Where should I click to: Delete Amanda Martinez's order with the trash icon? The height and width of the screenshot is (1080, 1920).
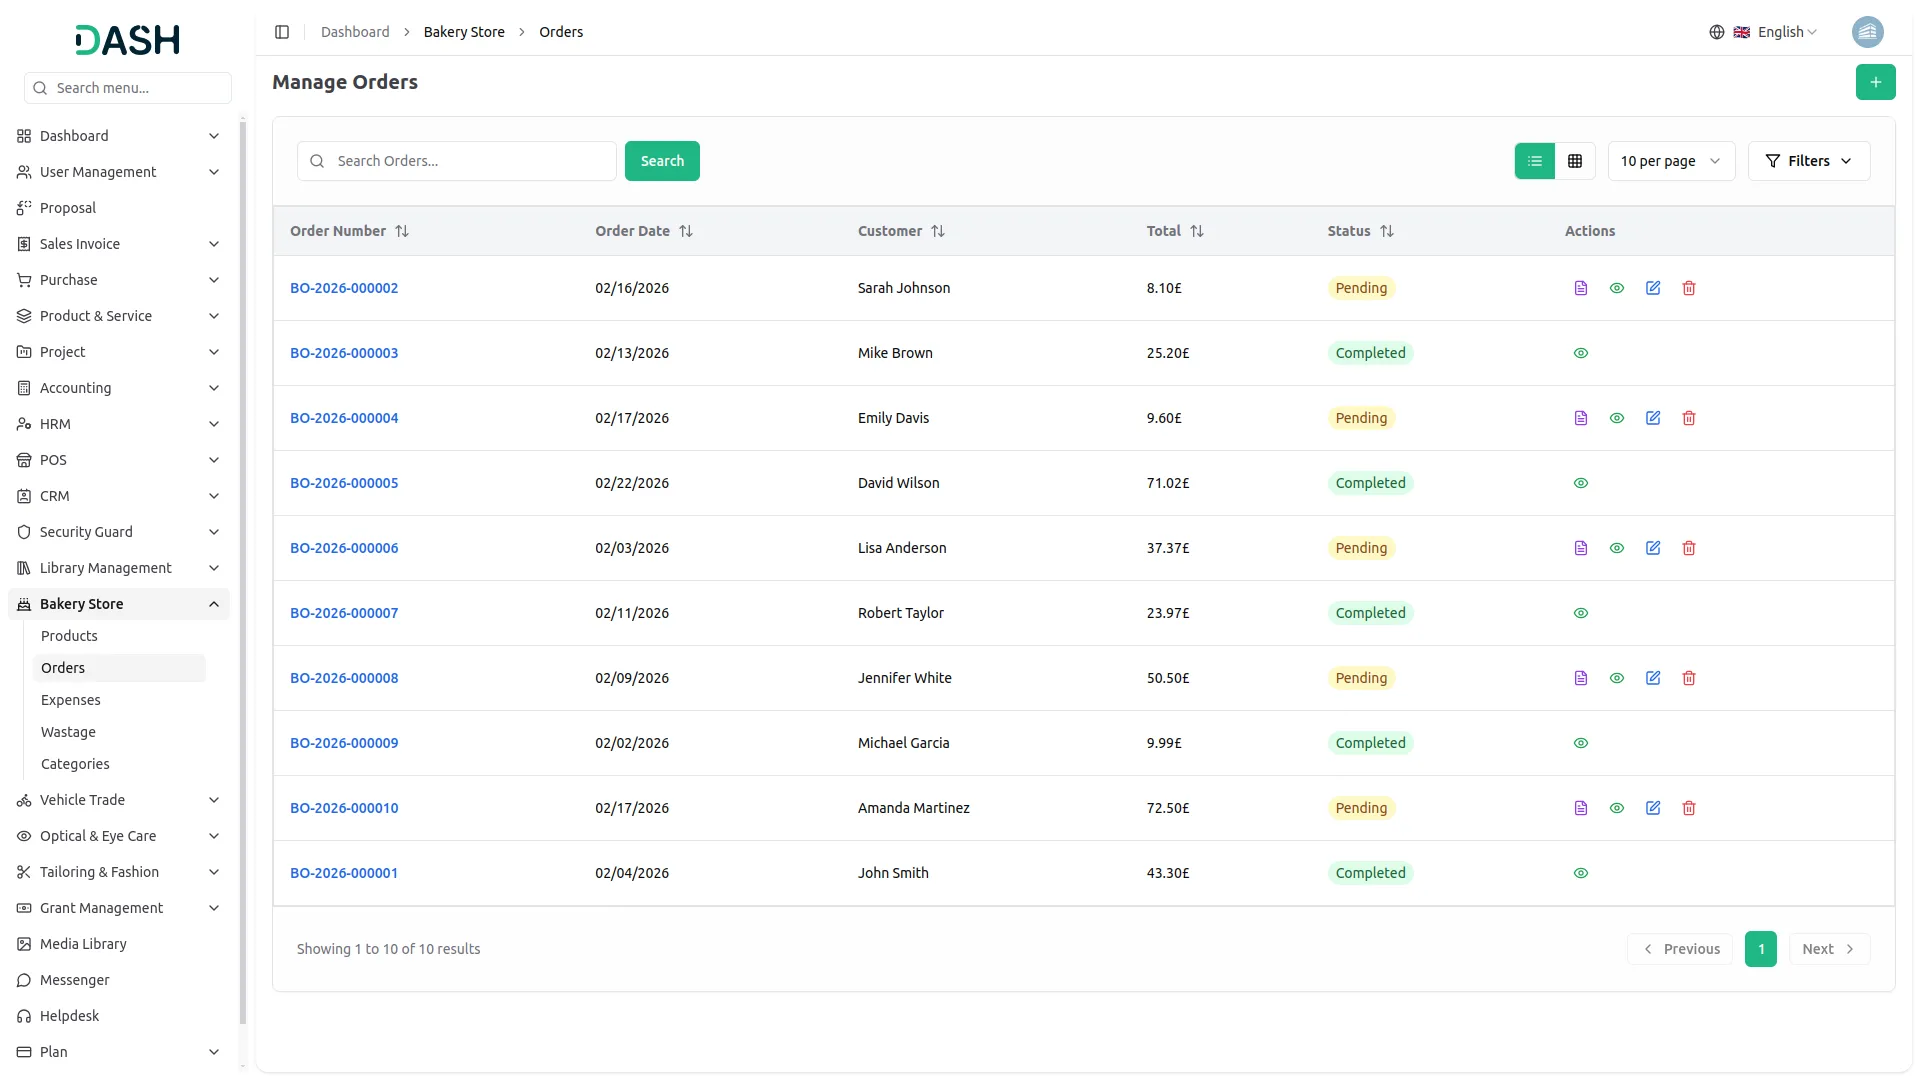coord(1689,808)
